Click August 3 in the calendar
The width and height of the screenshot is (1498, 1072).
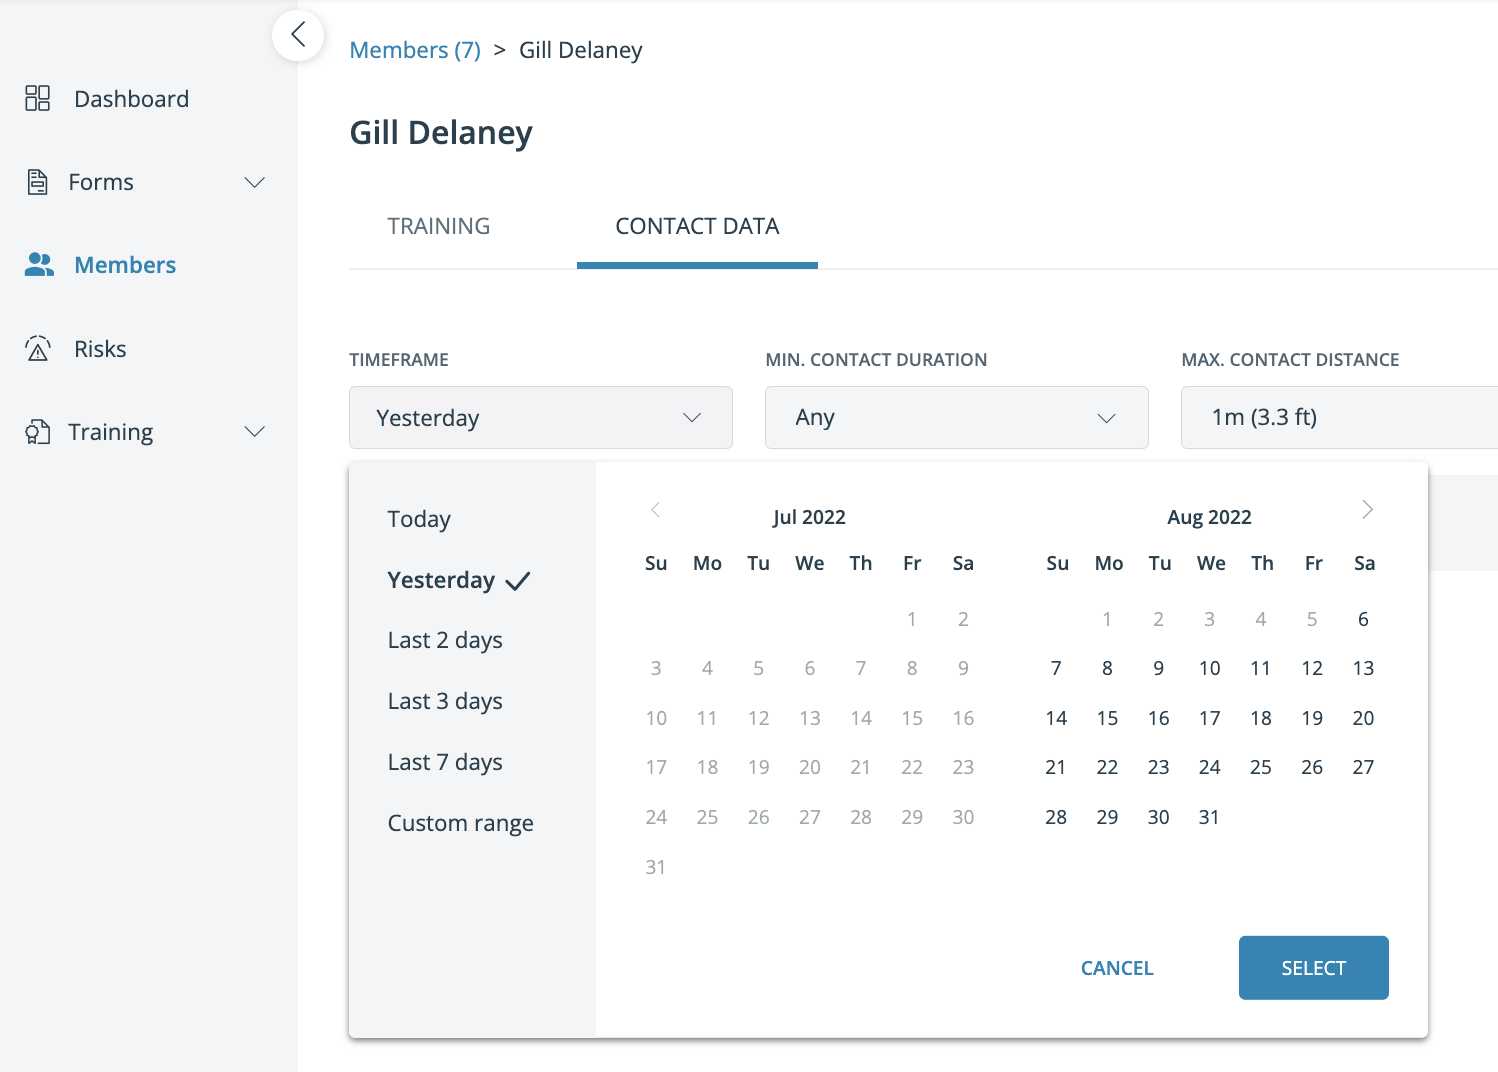[x=1210, y=619]
